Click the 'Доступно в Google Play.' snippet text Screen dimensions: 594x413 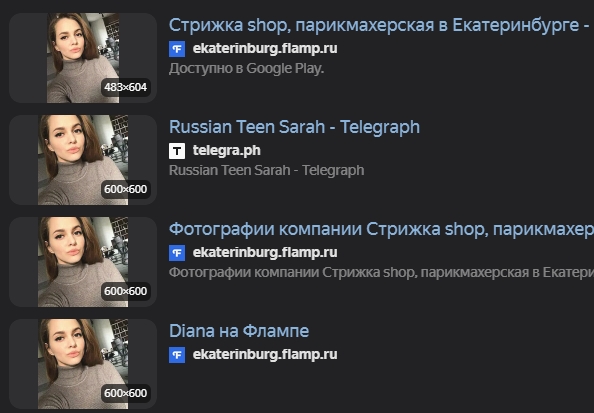(247, 69)
